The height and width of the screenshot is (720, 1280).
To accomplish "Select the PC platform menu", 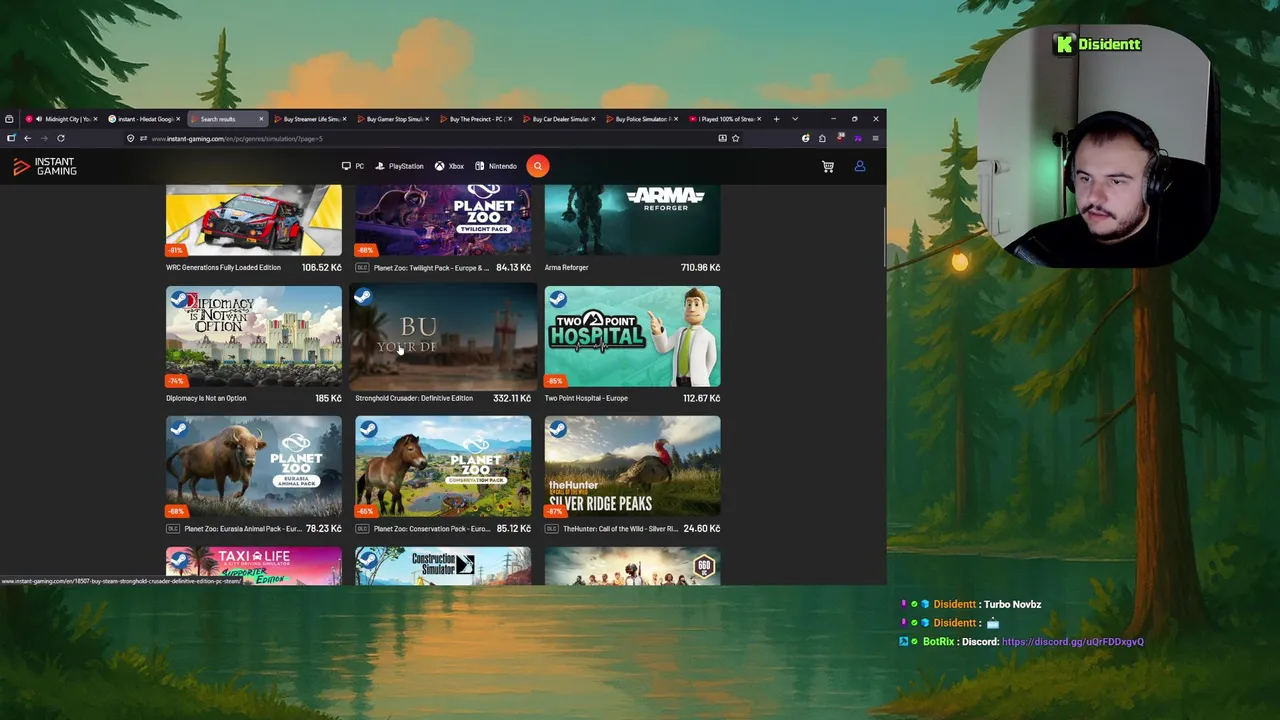I will (353, 166).
